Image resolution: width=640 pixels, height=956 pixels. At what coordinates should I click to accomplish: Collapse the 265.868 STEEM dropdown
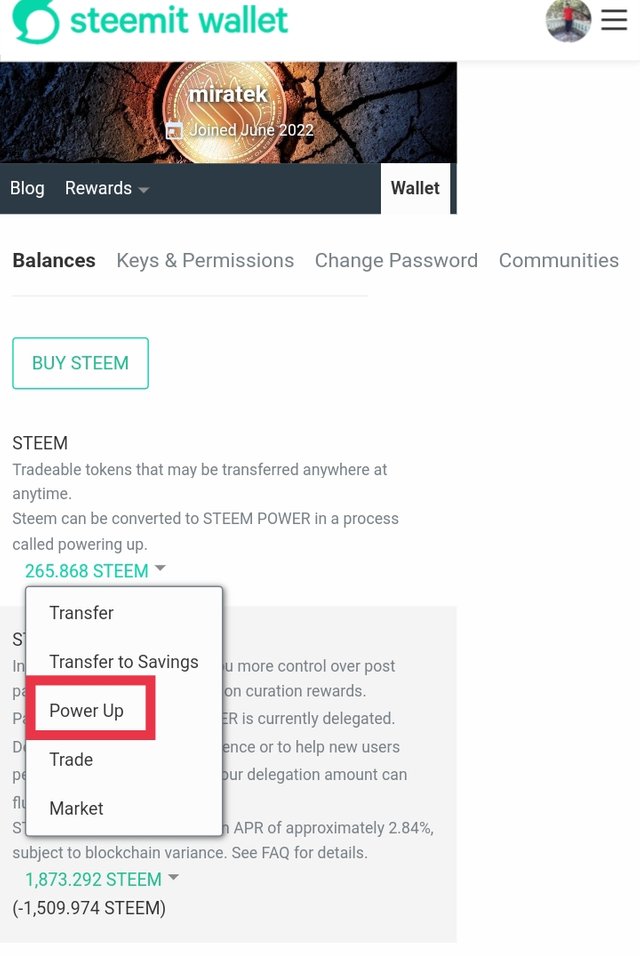tap(95, 571)
